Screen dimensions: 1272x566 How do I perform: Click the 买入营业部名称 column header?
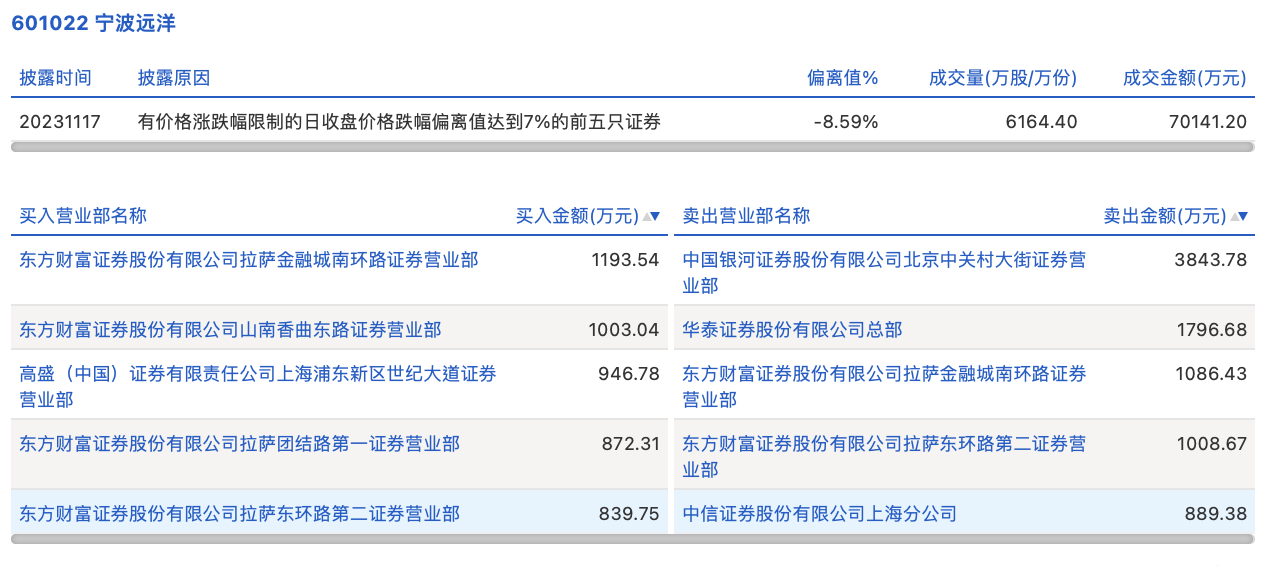click(x=83, y=216)
